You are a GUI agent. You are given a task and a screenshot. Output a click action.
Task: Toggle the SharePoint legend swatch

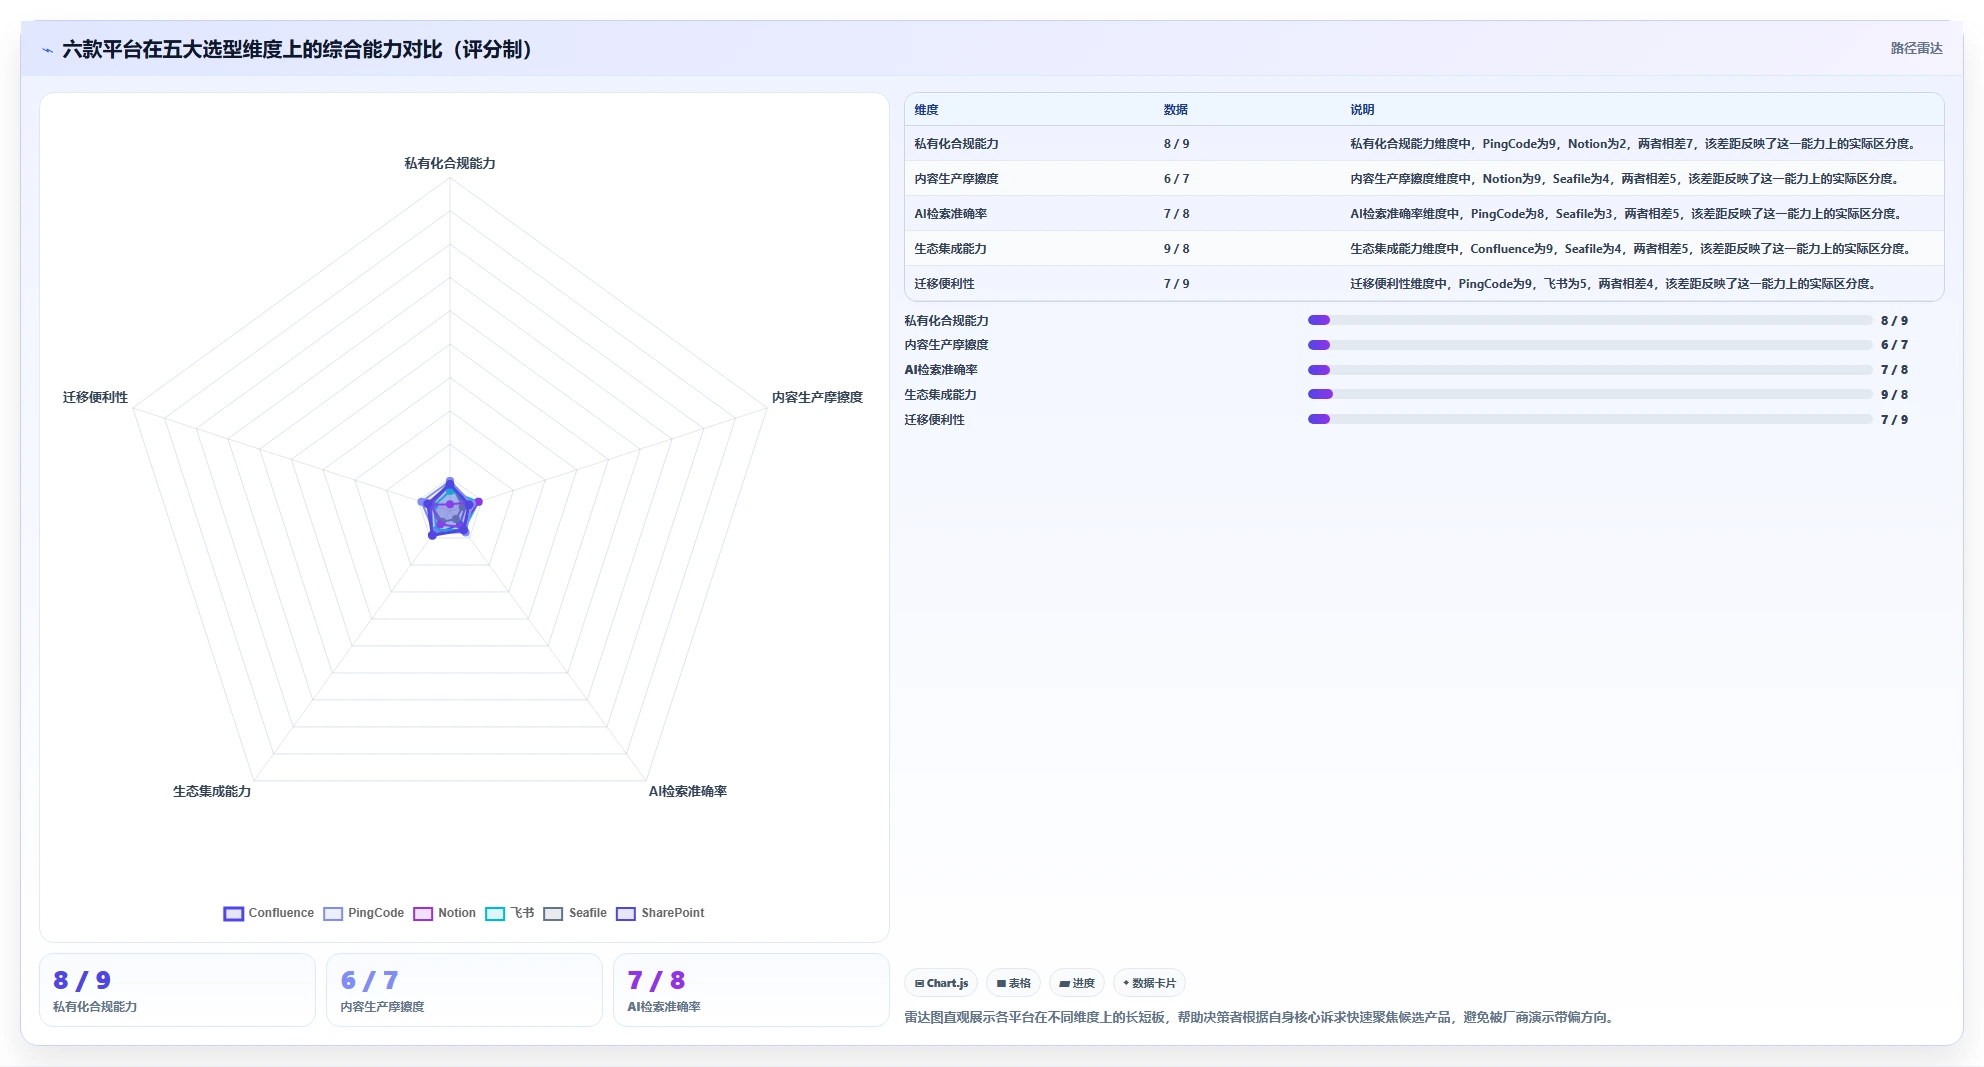(x=626, y=913)
